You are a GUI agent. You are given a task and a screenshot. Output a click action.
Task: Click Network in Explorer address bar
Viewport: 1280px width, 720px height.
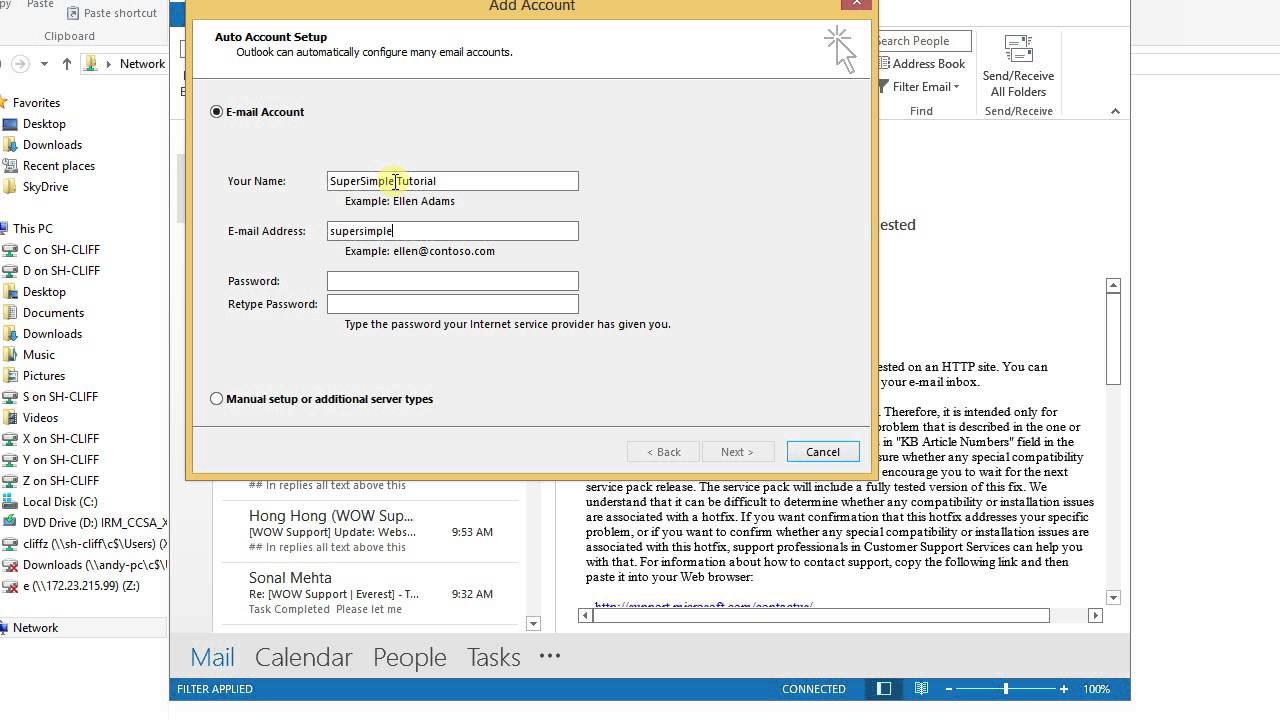(142, 64)
